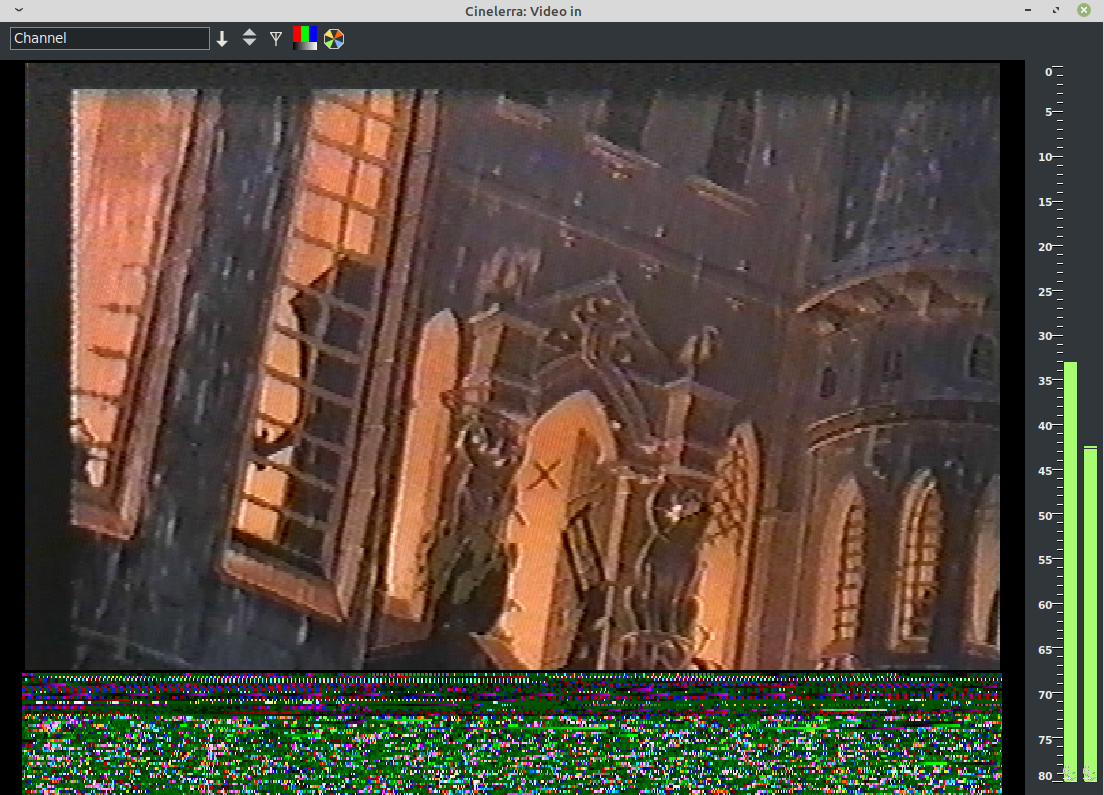Open the channel list dropdown arrow
Image resolution: width=1104 pixels, height=795 pixels.
(x=222, y=39)
